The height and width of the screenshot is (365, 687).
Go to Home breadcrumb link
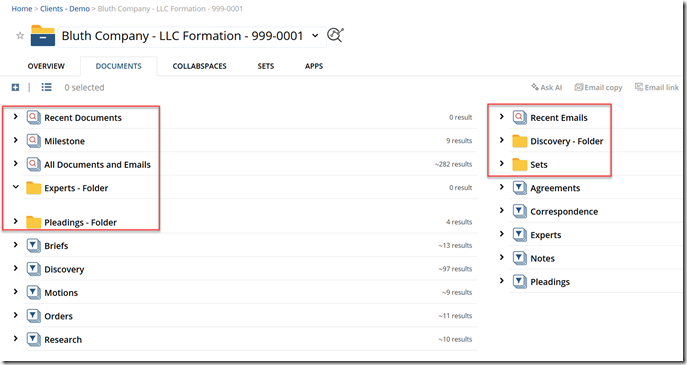21,9
